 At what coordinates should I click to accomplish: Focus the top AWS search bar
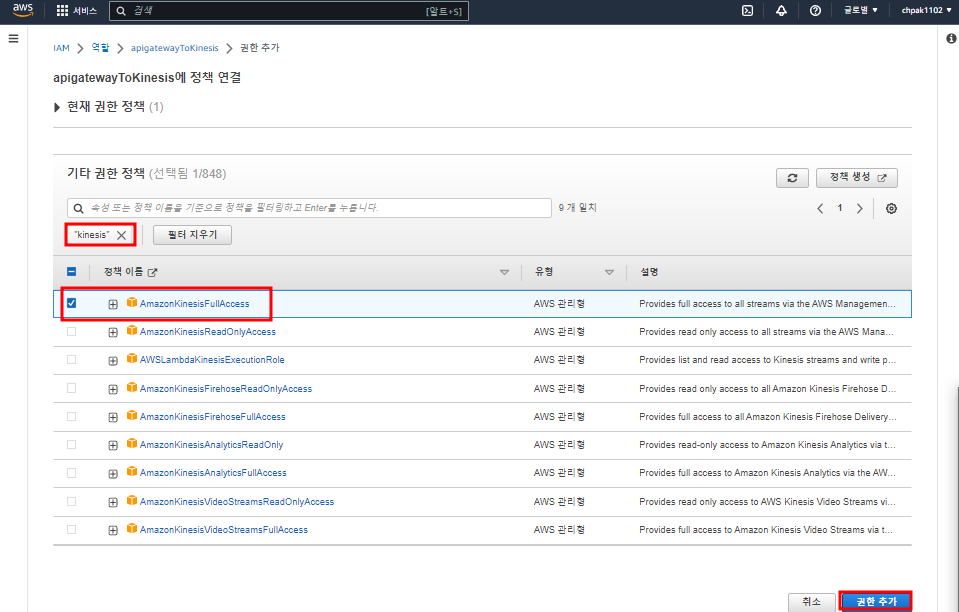289,11
